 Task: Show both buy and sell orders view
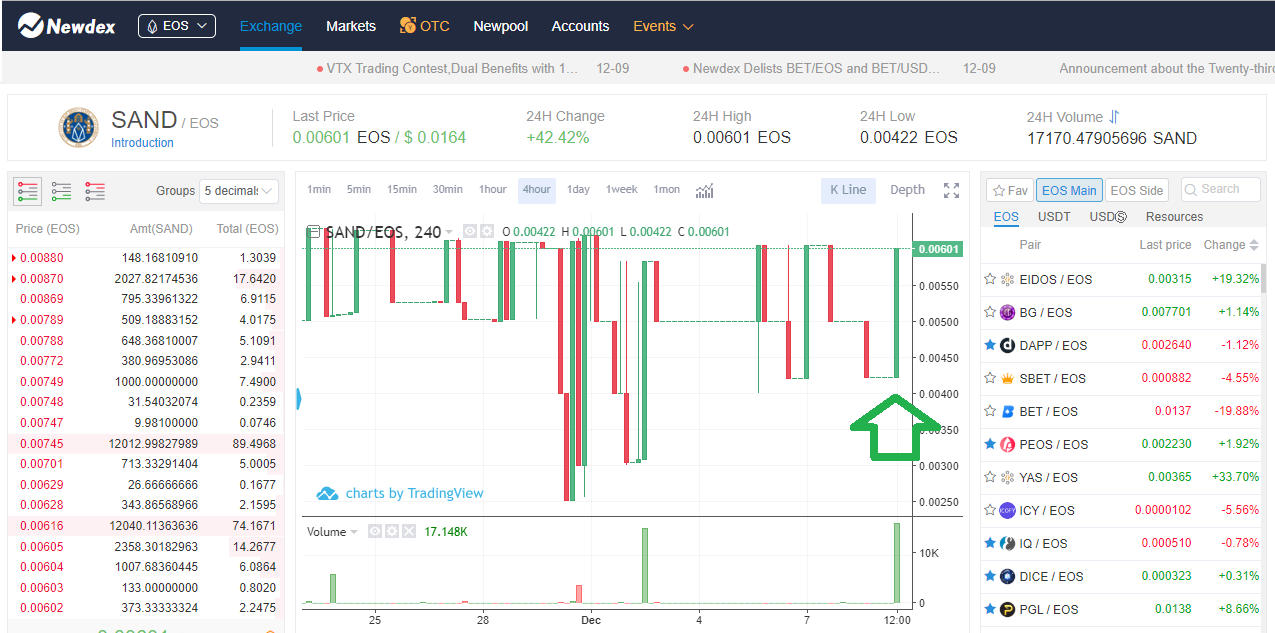pyautogui.click(x=28, y=190)
